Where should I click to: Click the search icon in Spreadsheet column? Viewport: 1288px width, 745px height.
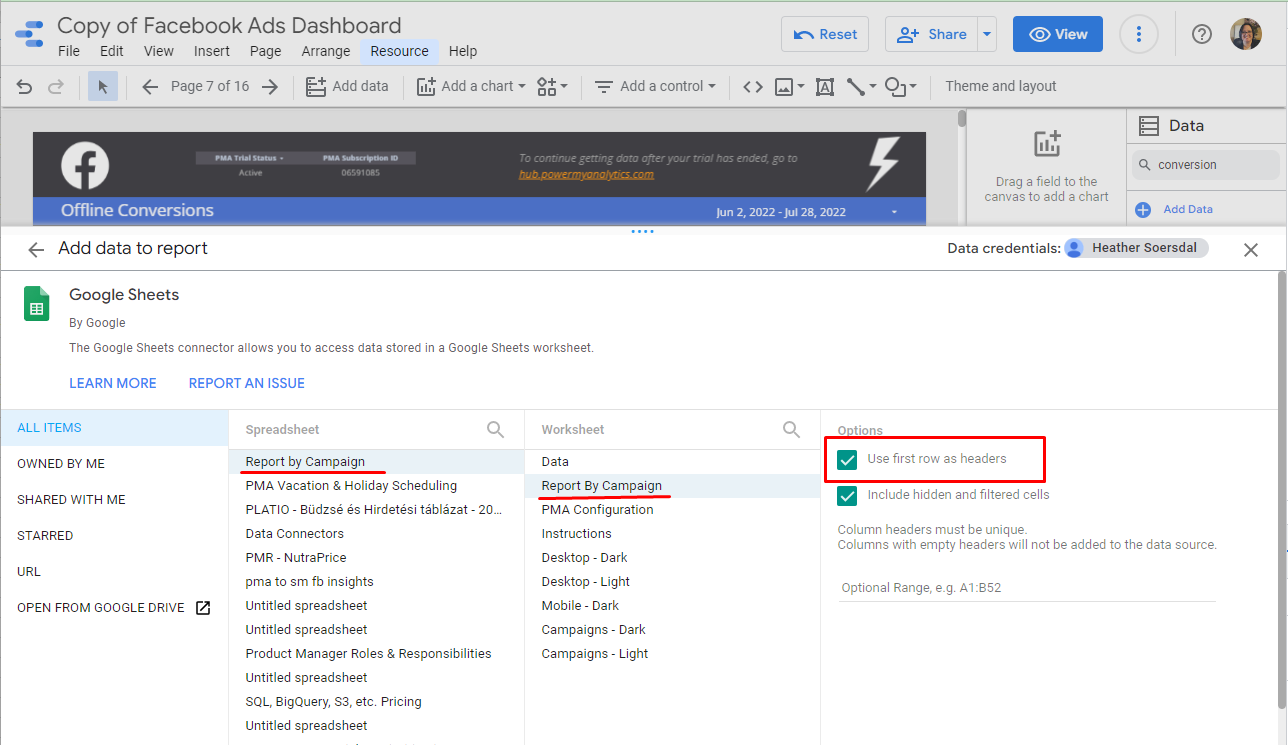click(496, 430)
